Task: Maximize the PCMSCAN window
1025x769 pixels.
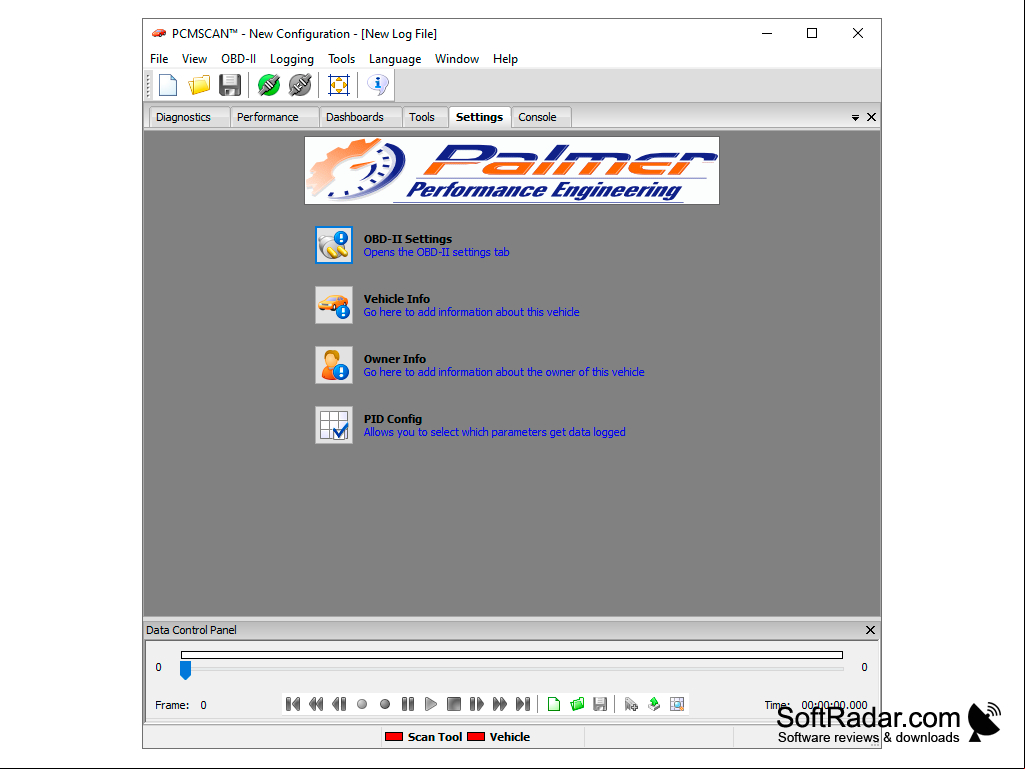Action: (x=812, y=33)
